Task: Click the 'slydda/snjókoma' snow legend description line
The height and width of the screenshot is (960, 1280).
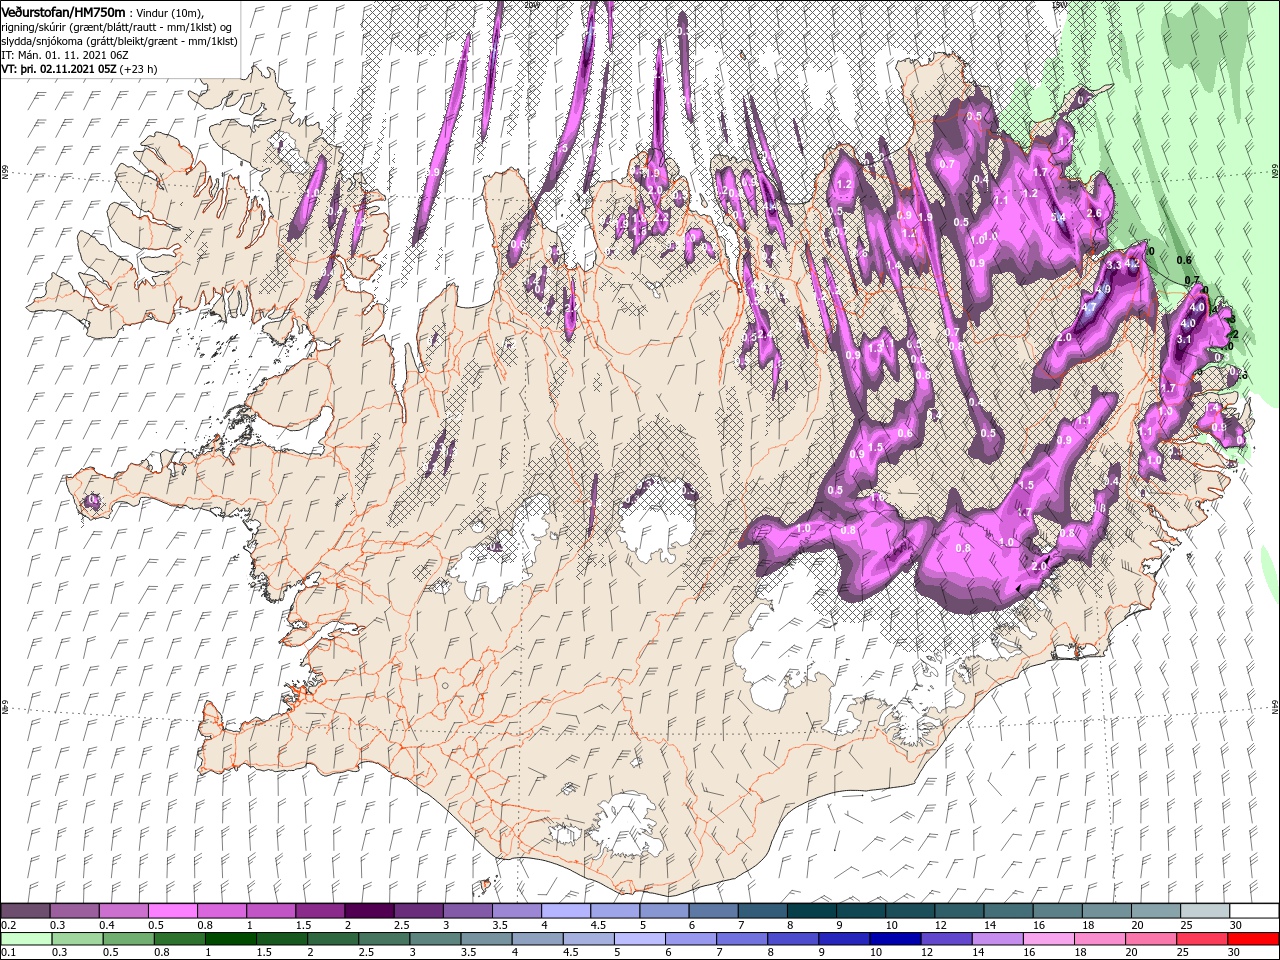Action: [x=119, y=40]
